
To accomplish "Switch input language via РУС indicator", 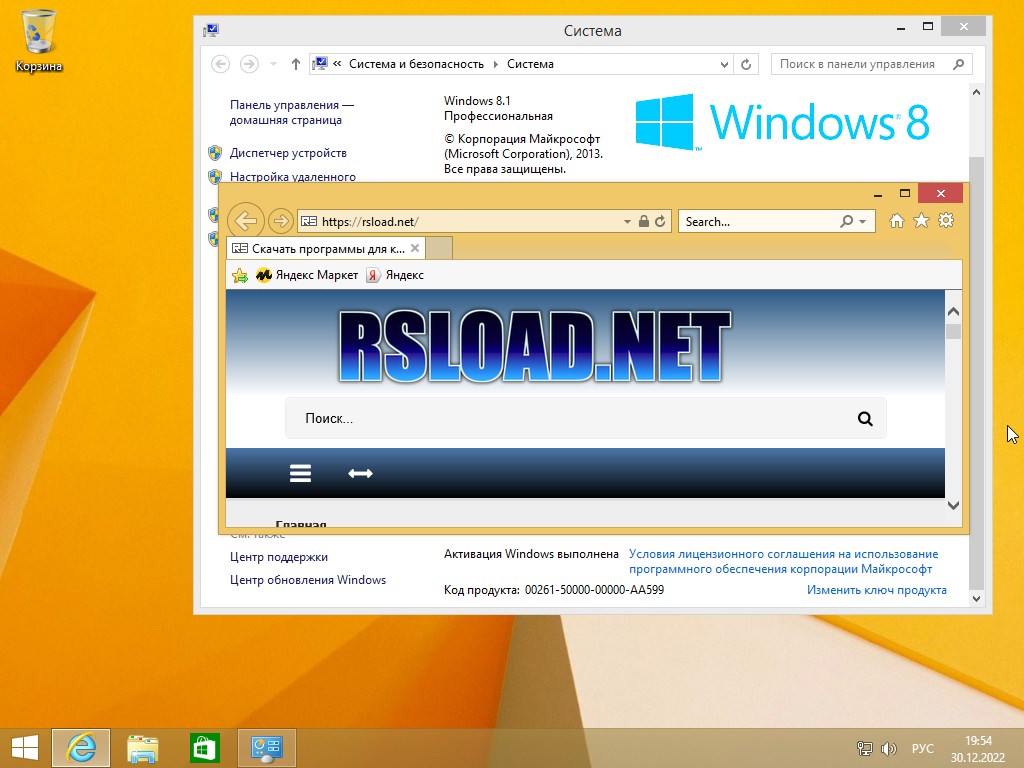I will click(923, 748).
